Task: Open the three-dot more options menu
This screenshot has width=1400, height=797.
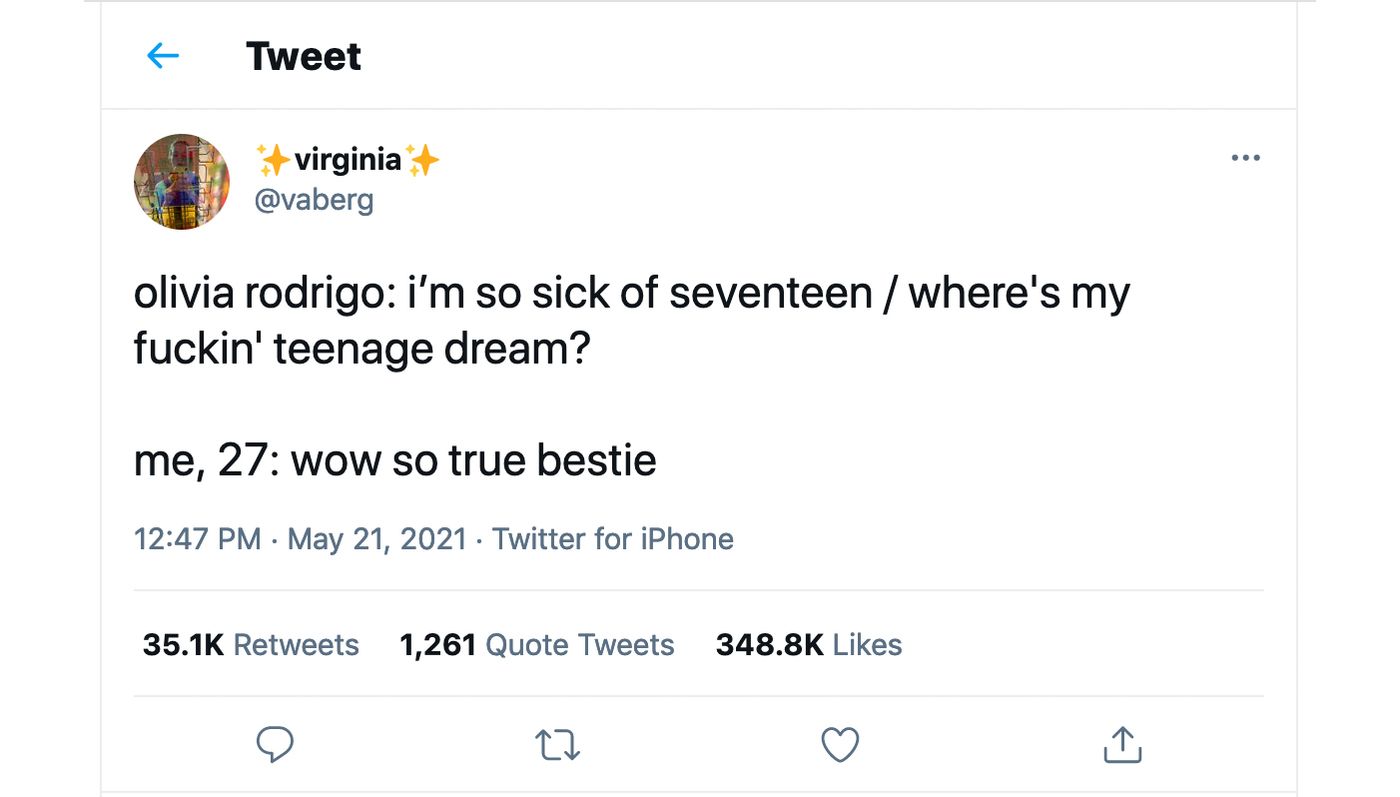Action: click(1245, 158)
